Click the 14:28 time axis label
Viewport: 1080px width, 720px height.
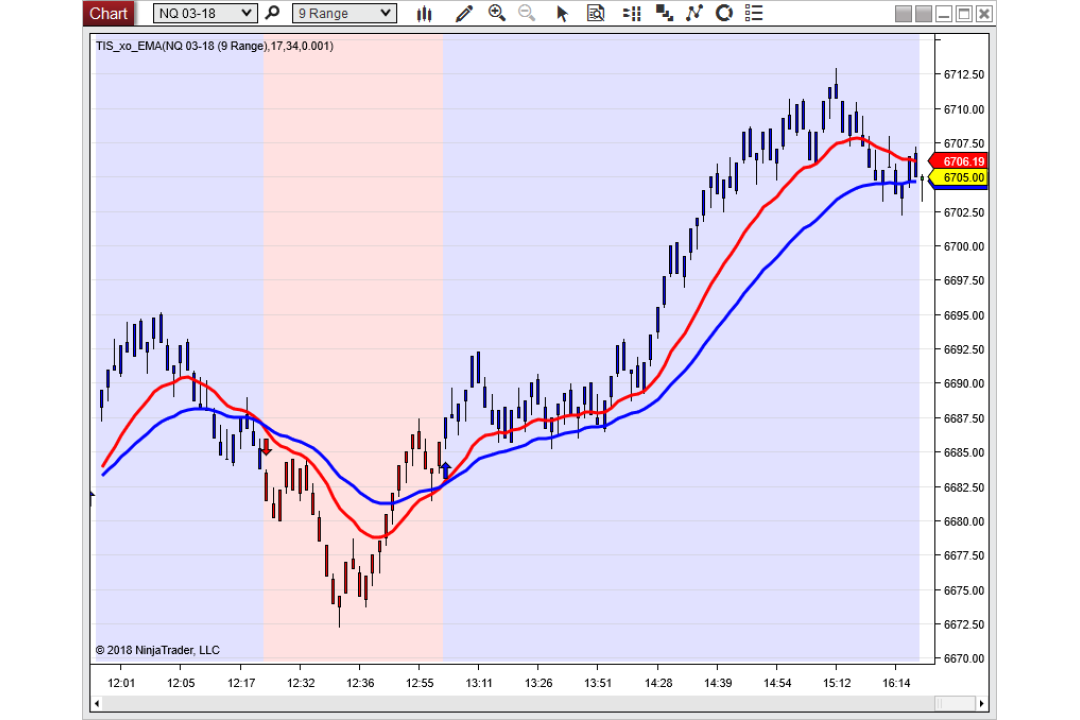pyautogui.click(x=658, y=683)
